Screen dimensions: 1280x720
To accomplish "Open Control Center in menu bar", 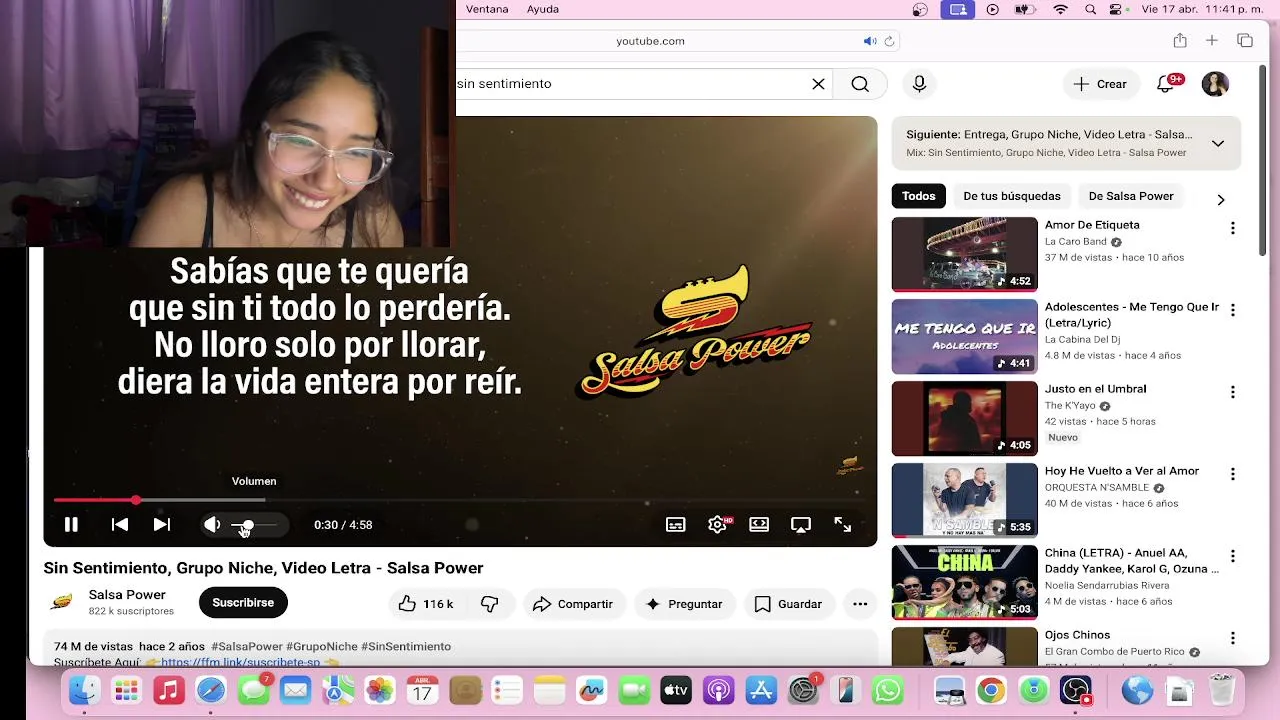I will point(1117,9).
